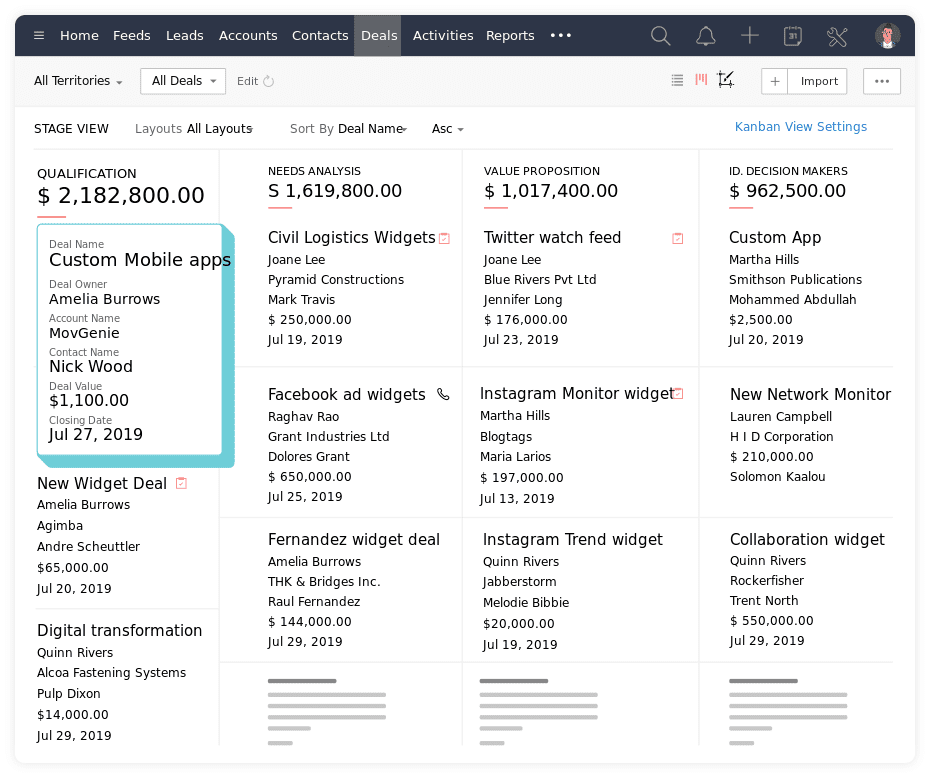
Task: Open the notifications bell
Action: point(705,36)
